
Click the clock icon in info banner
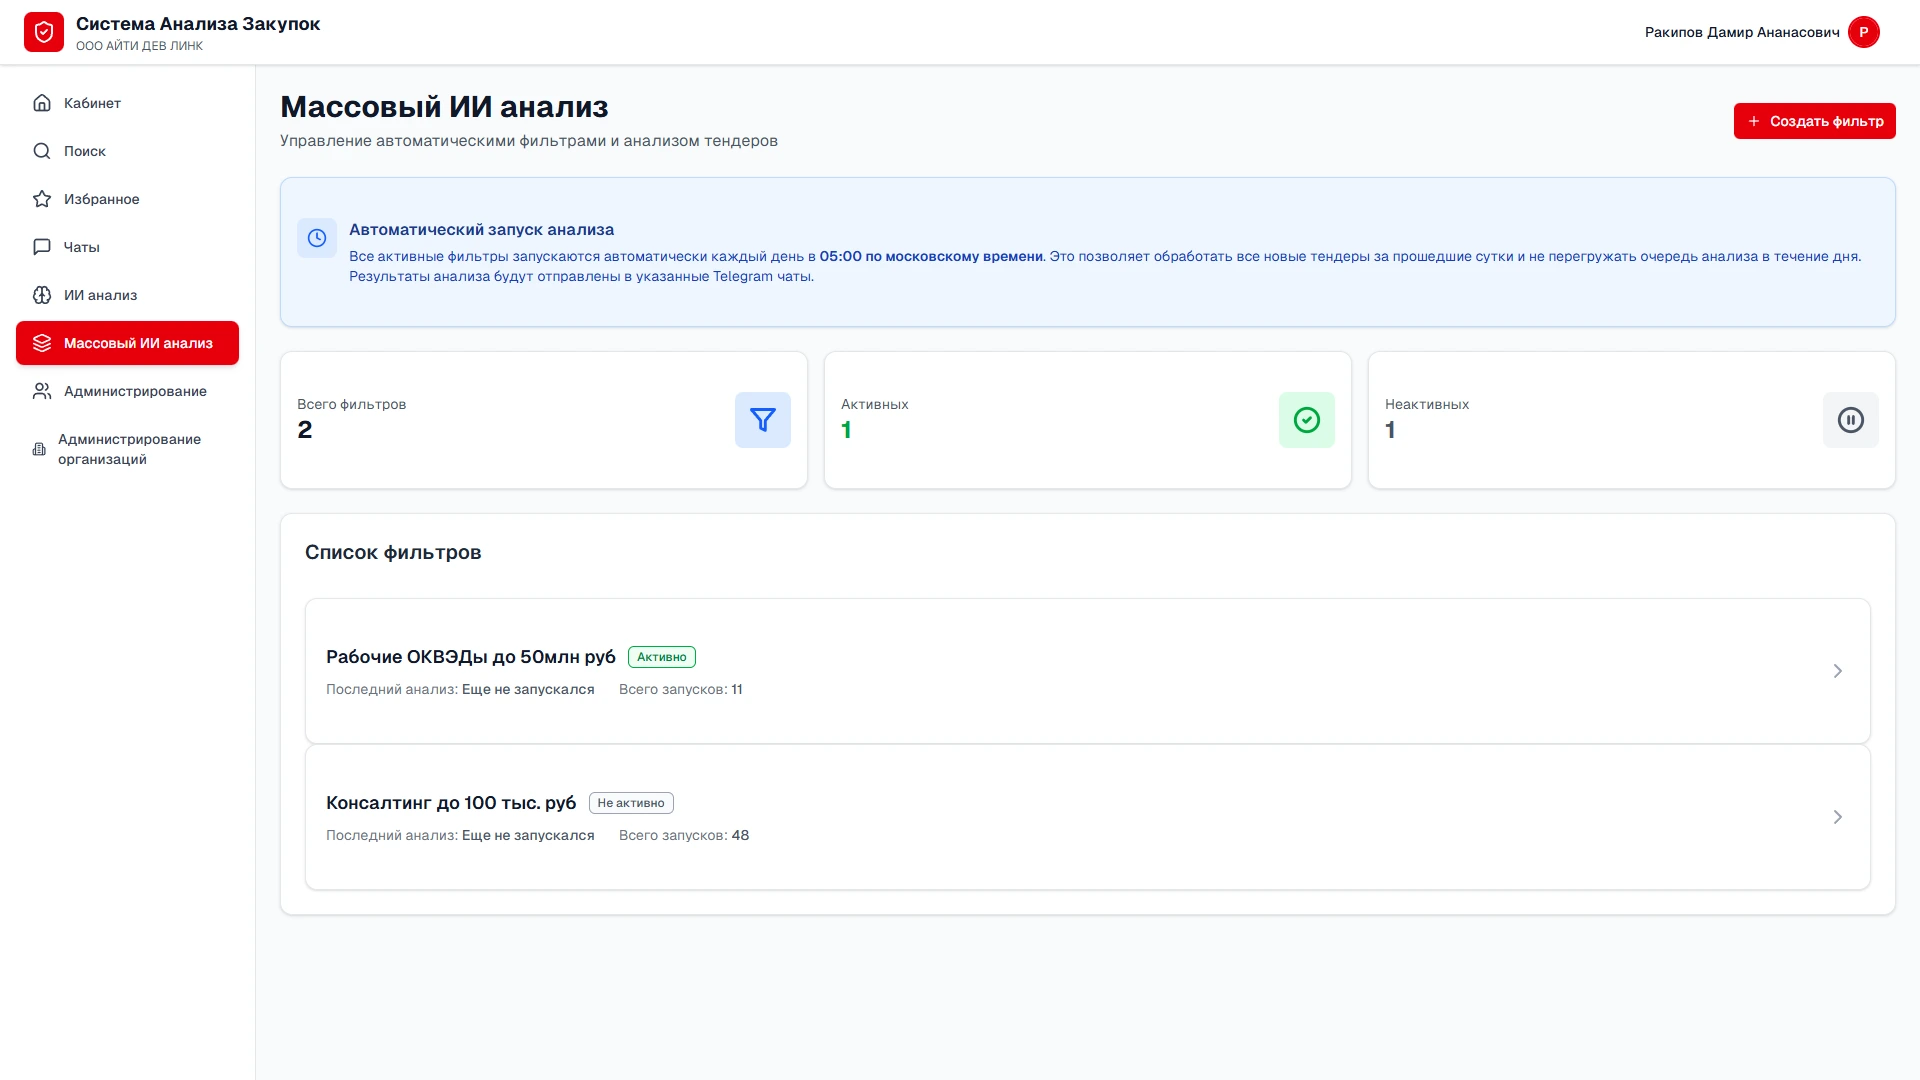coord(317,238)
